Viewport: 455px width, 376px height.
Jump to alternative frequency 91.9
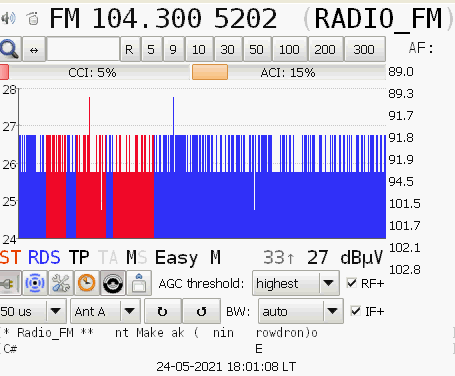(x=401, y=160)
